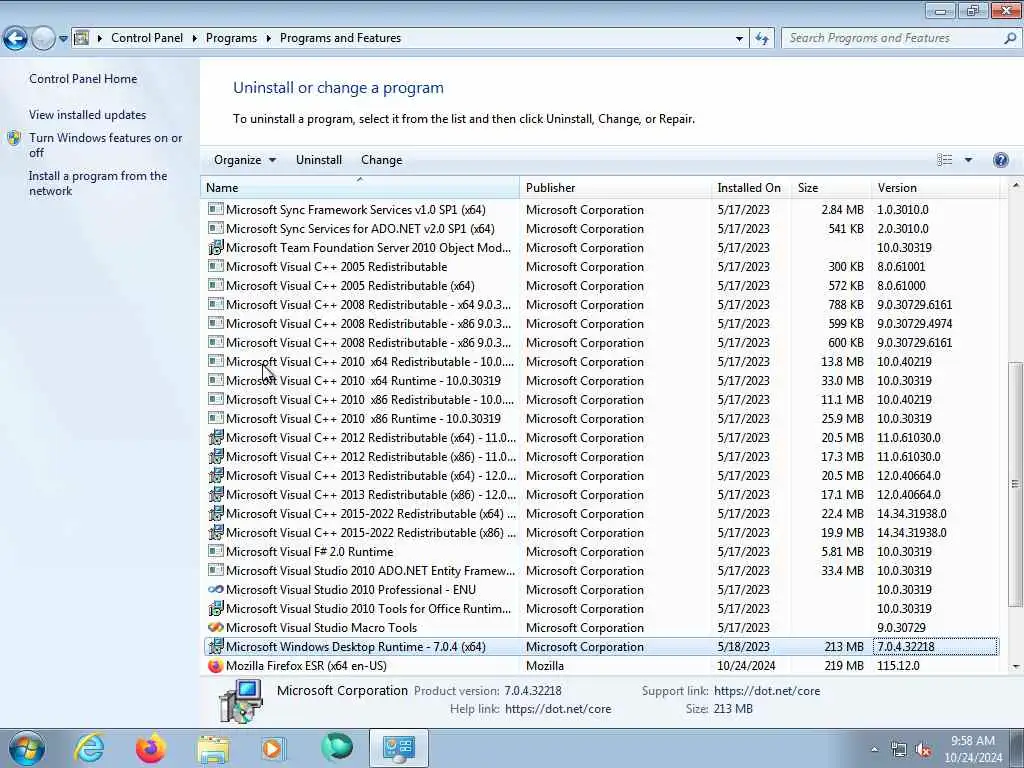Open help with the question mark icon
Viewport: 1024px width, 768px height.
pos(1000,160)
